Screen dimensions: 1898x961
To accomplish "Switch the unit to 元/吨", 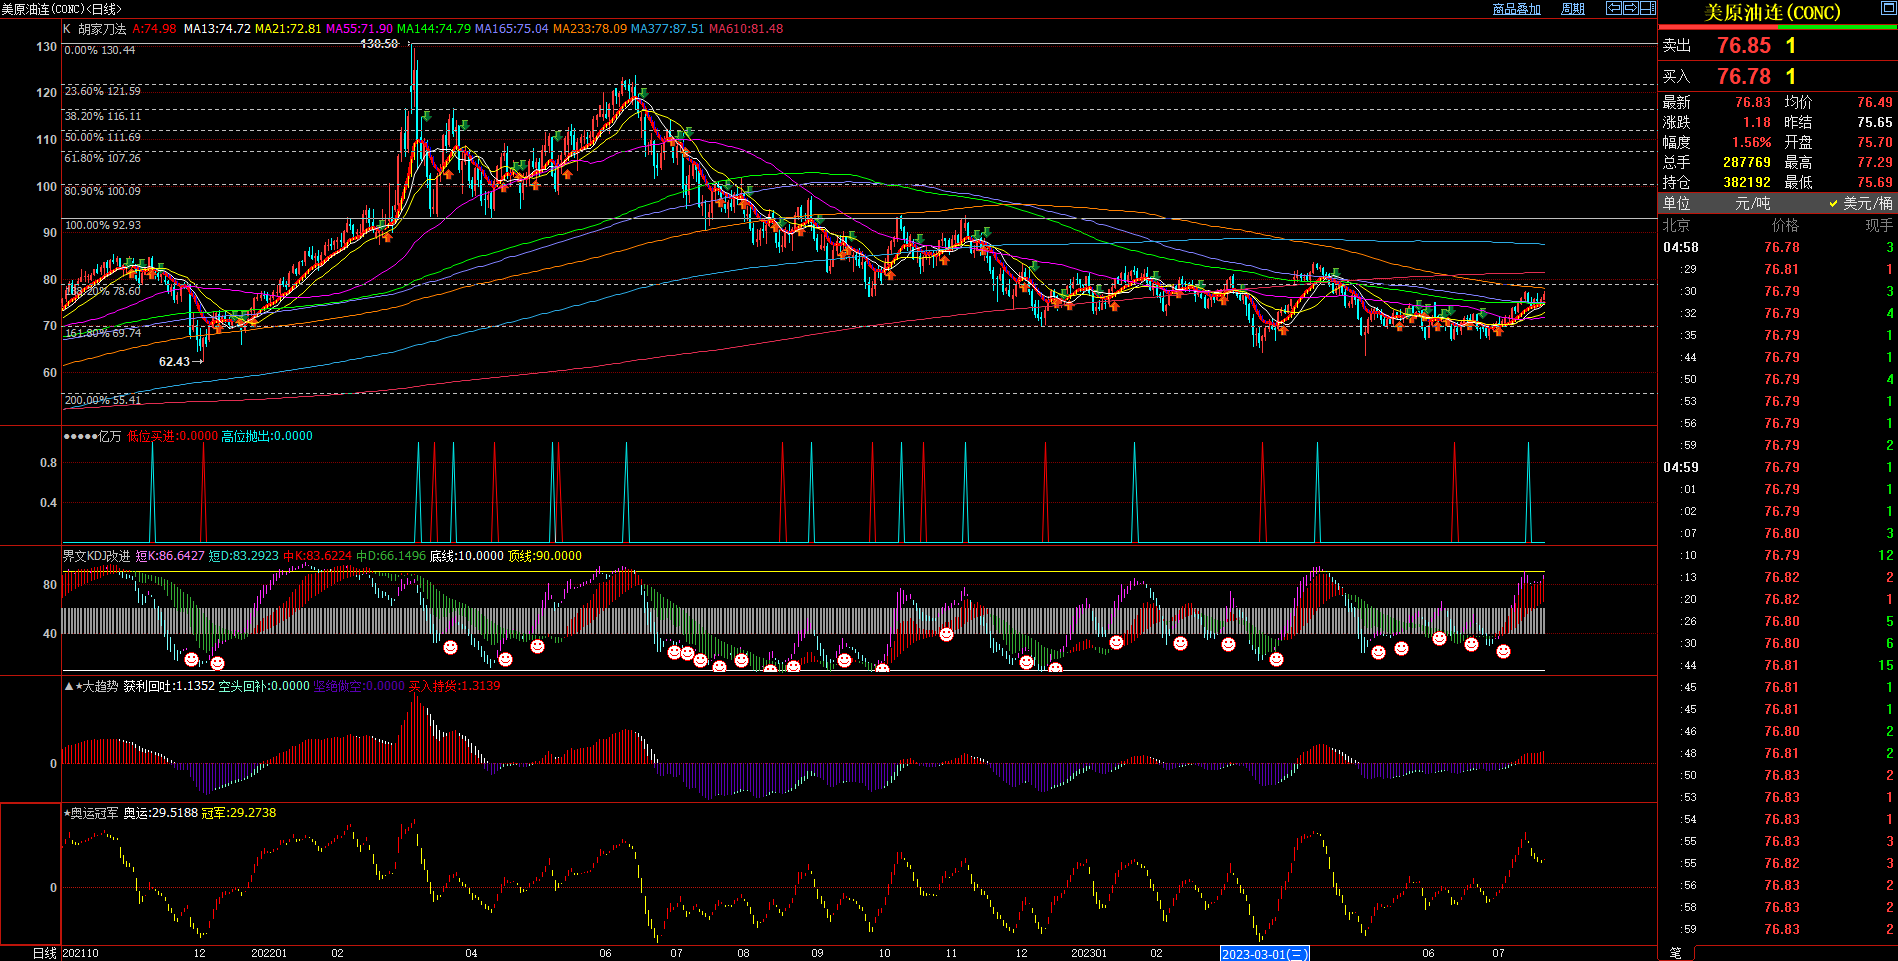I will [1752, 203].
